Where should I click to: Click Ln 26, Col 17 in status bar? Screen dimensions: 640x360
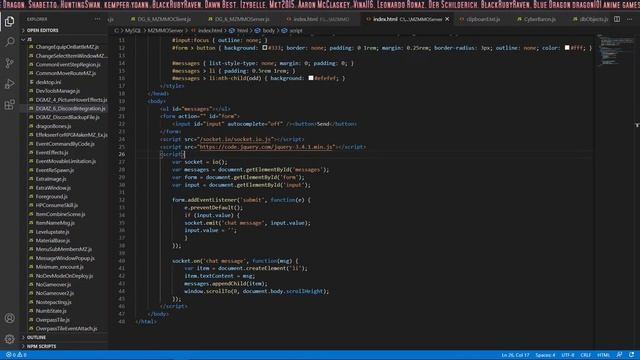tap(515, 355)
